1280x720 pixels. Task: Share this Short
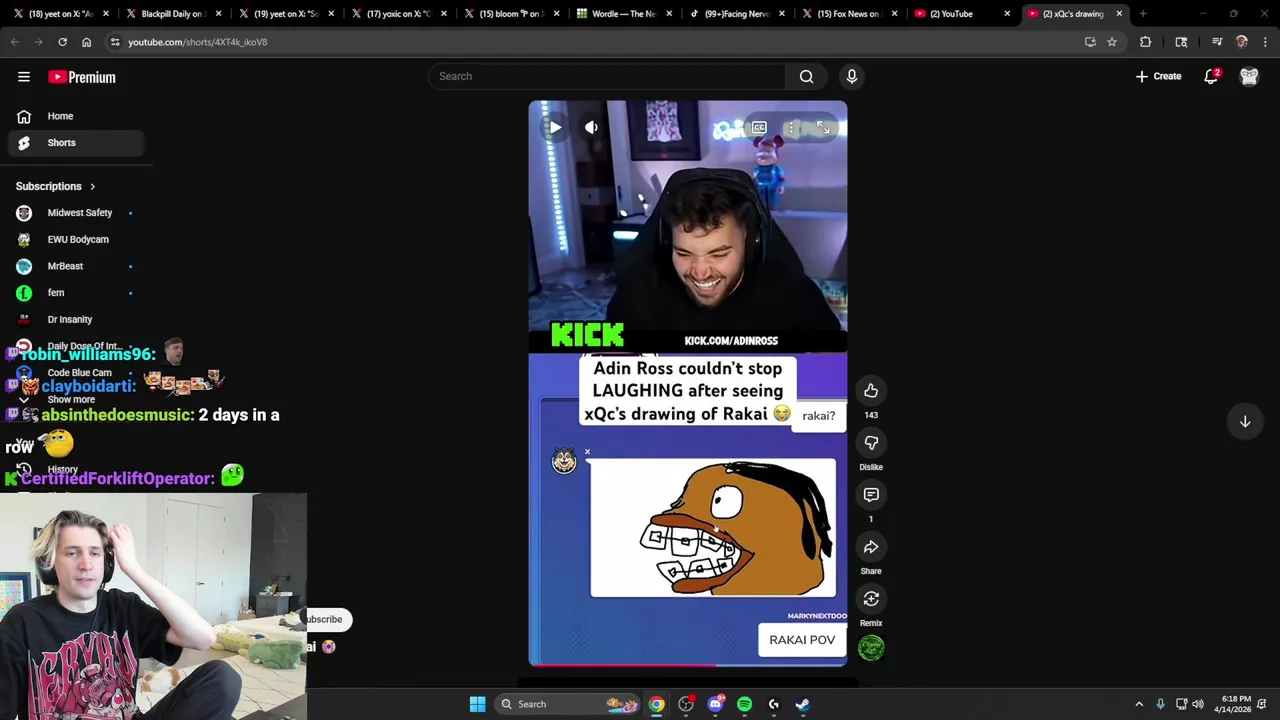(871, 547)
